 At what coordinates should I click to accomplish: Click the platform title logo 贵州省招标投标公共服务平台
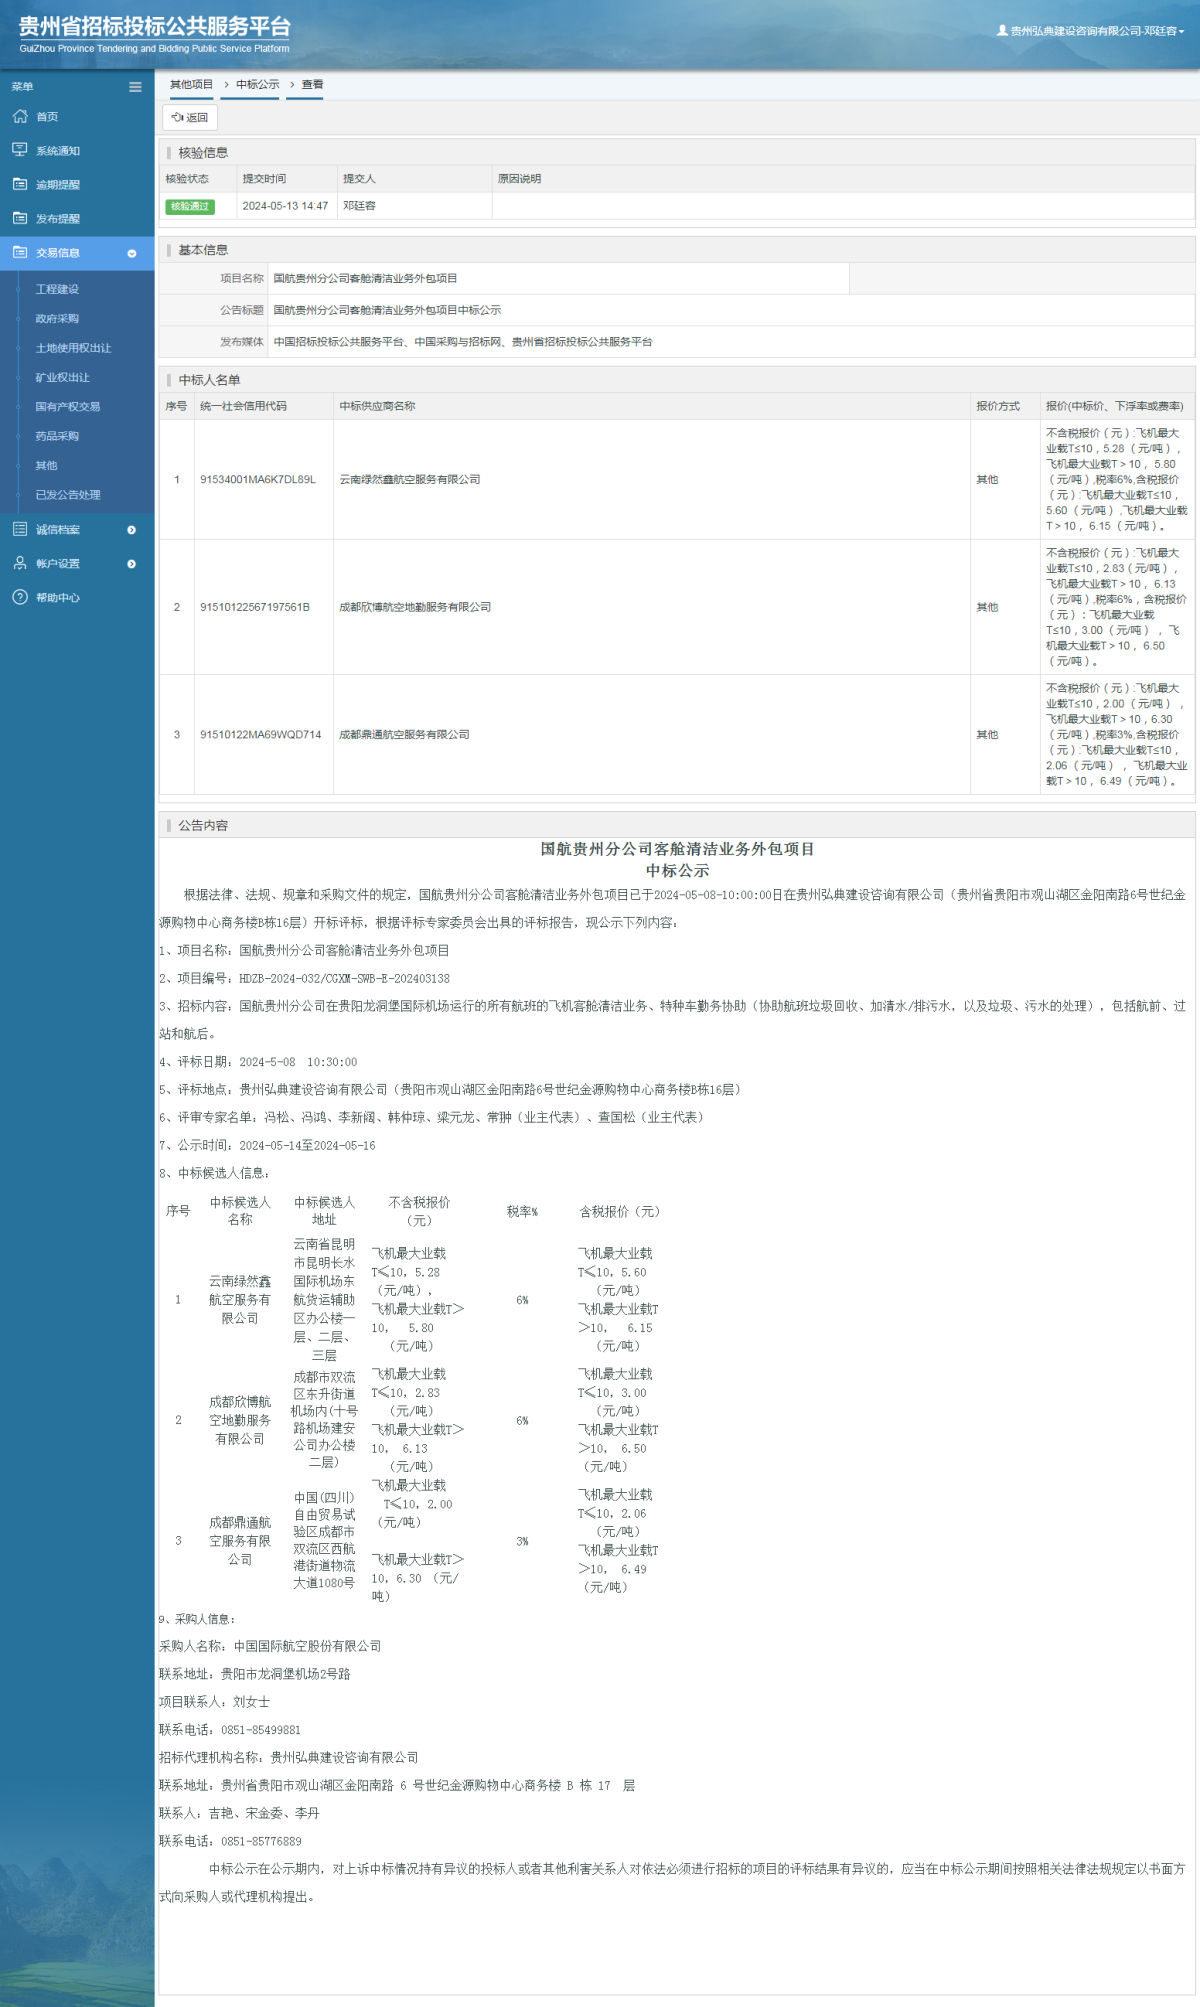coord(155,27)
